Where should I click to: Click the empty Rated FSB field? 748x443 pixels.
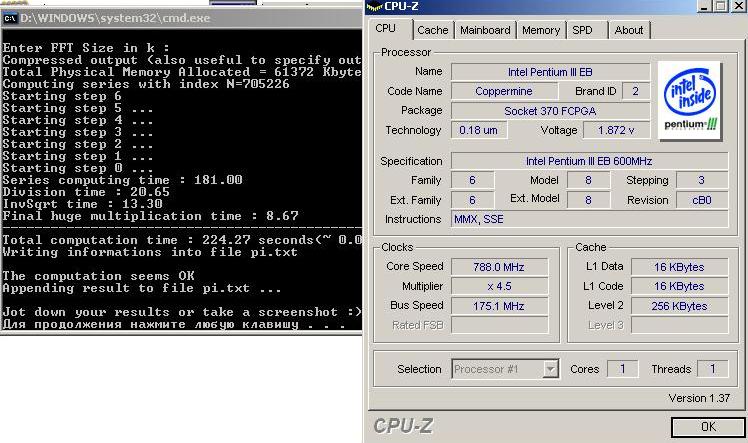pos(499,325)
